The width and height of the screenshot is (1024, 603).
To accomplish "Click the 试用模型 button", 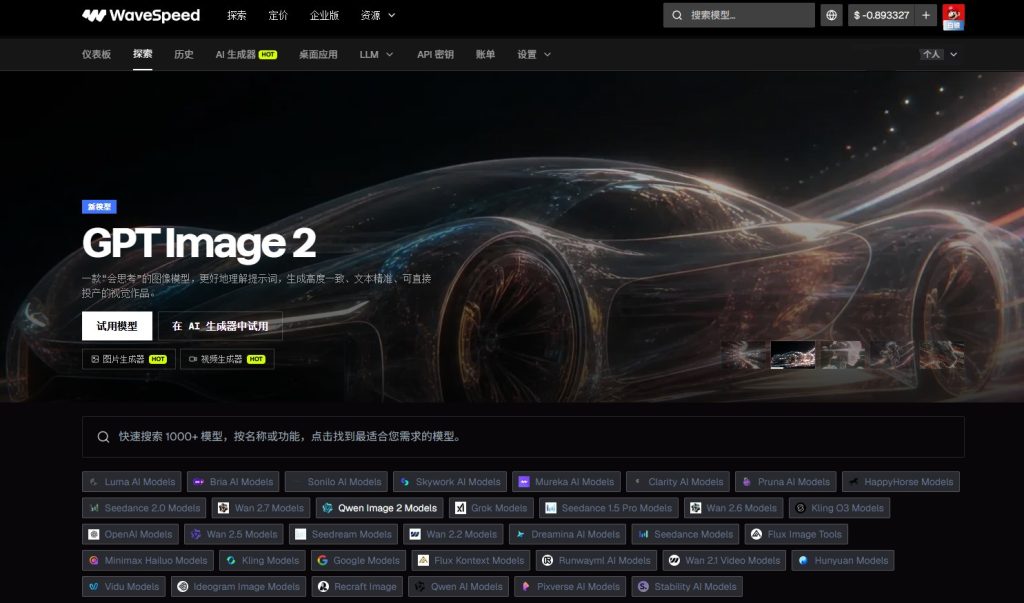I will coord(117,325).
